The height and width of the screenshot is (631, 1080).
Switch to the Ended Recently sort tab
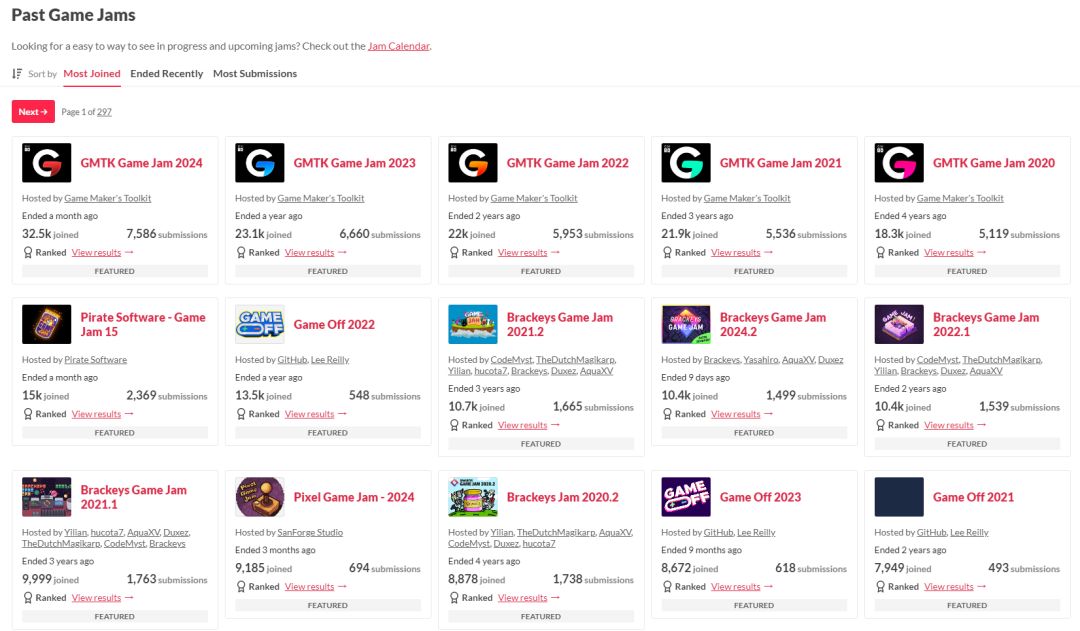tap(166, 74)
